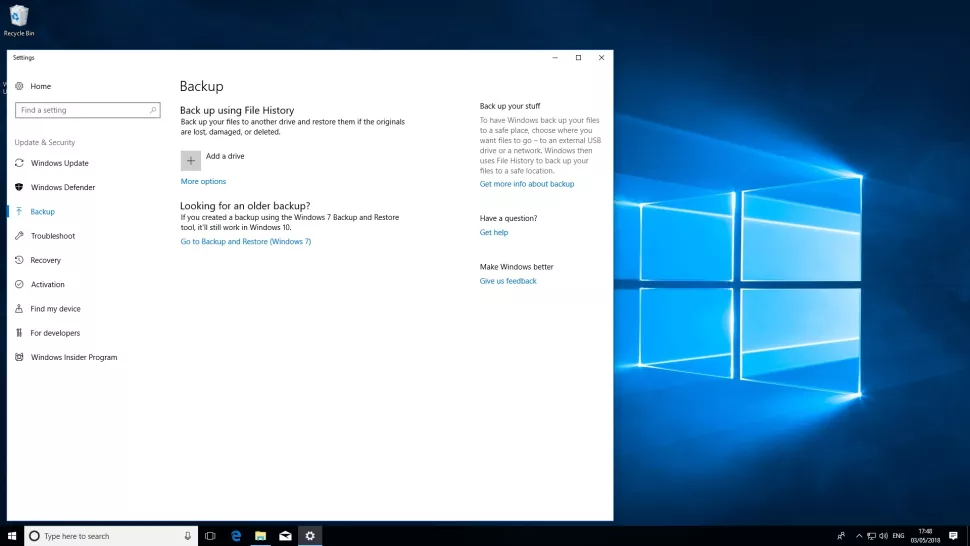Click the network icon in system tray
The image size is (970, 546).
click(x=871, y=536)
